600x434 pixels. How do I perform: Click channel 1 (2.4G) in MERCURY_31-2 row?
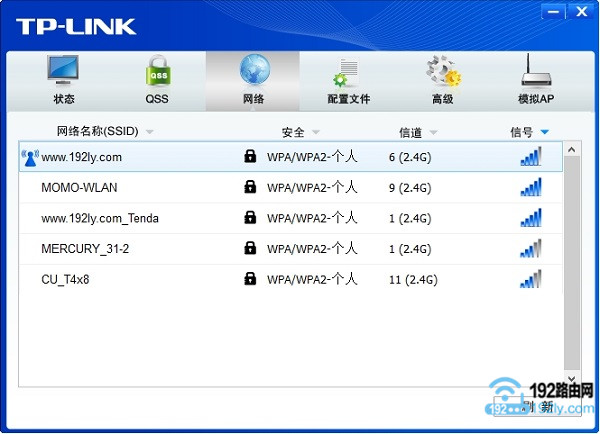click(410, 249)
